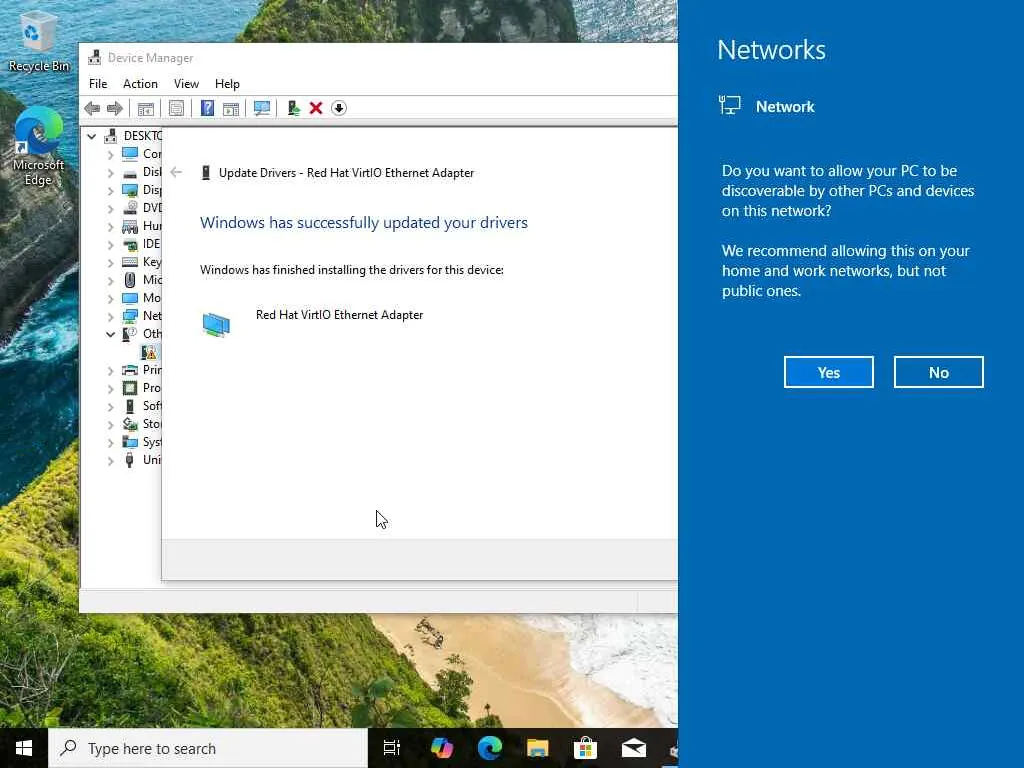Viewport: 1024px width, 768px height.
Task: Click the blue Help question mark icon
Action: point(207,108)
